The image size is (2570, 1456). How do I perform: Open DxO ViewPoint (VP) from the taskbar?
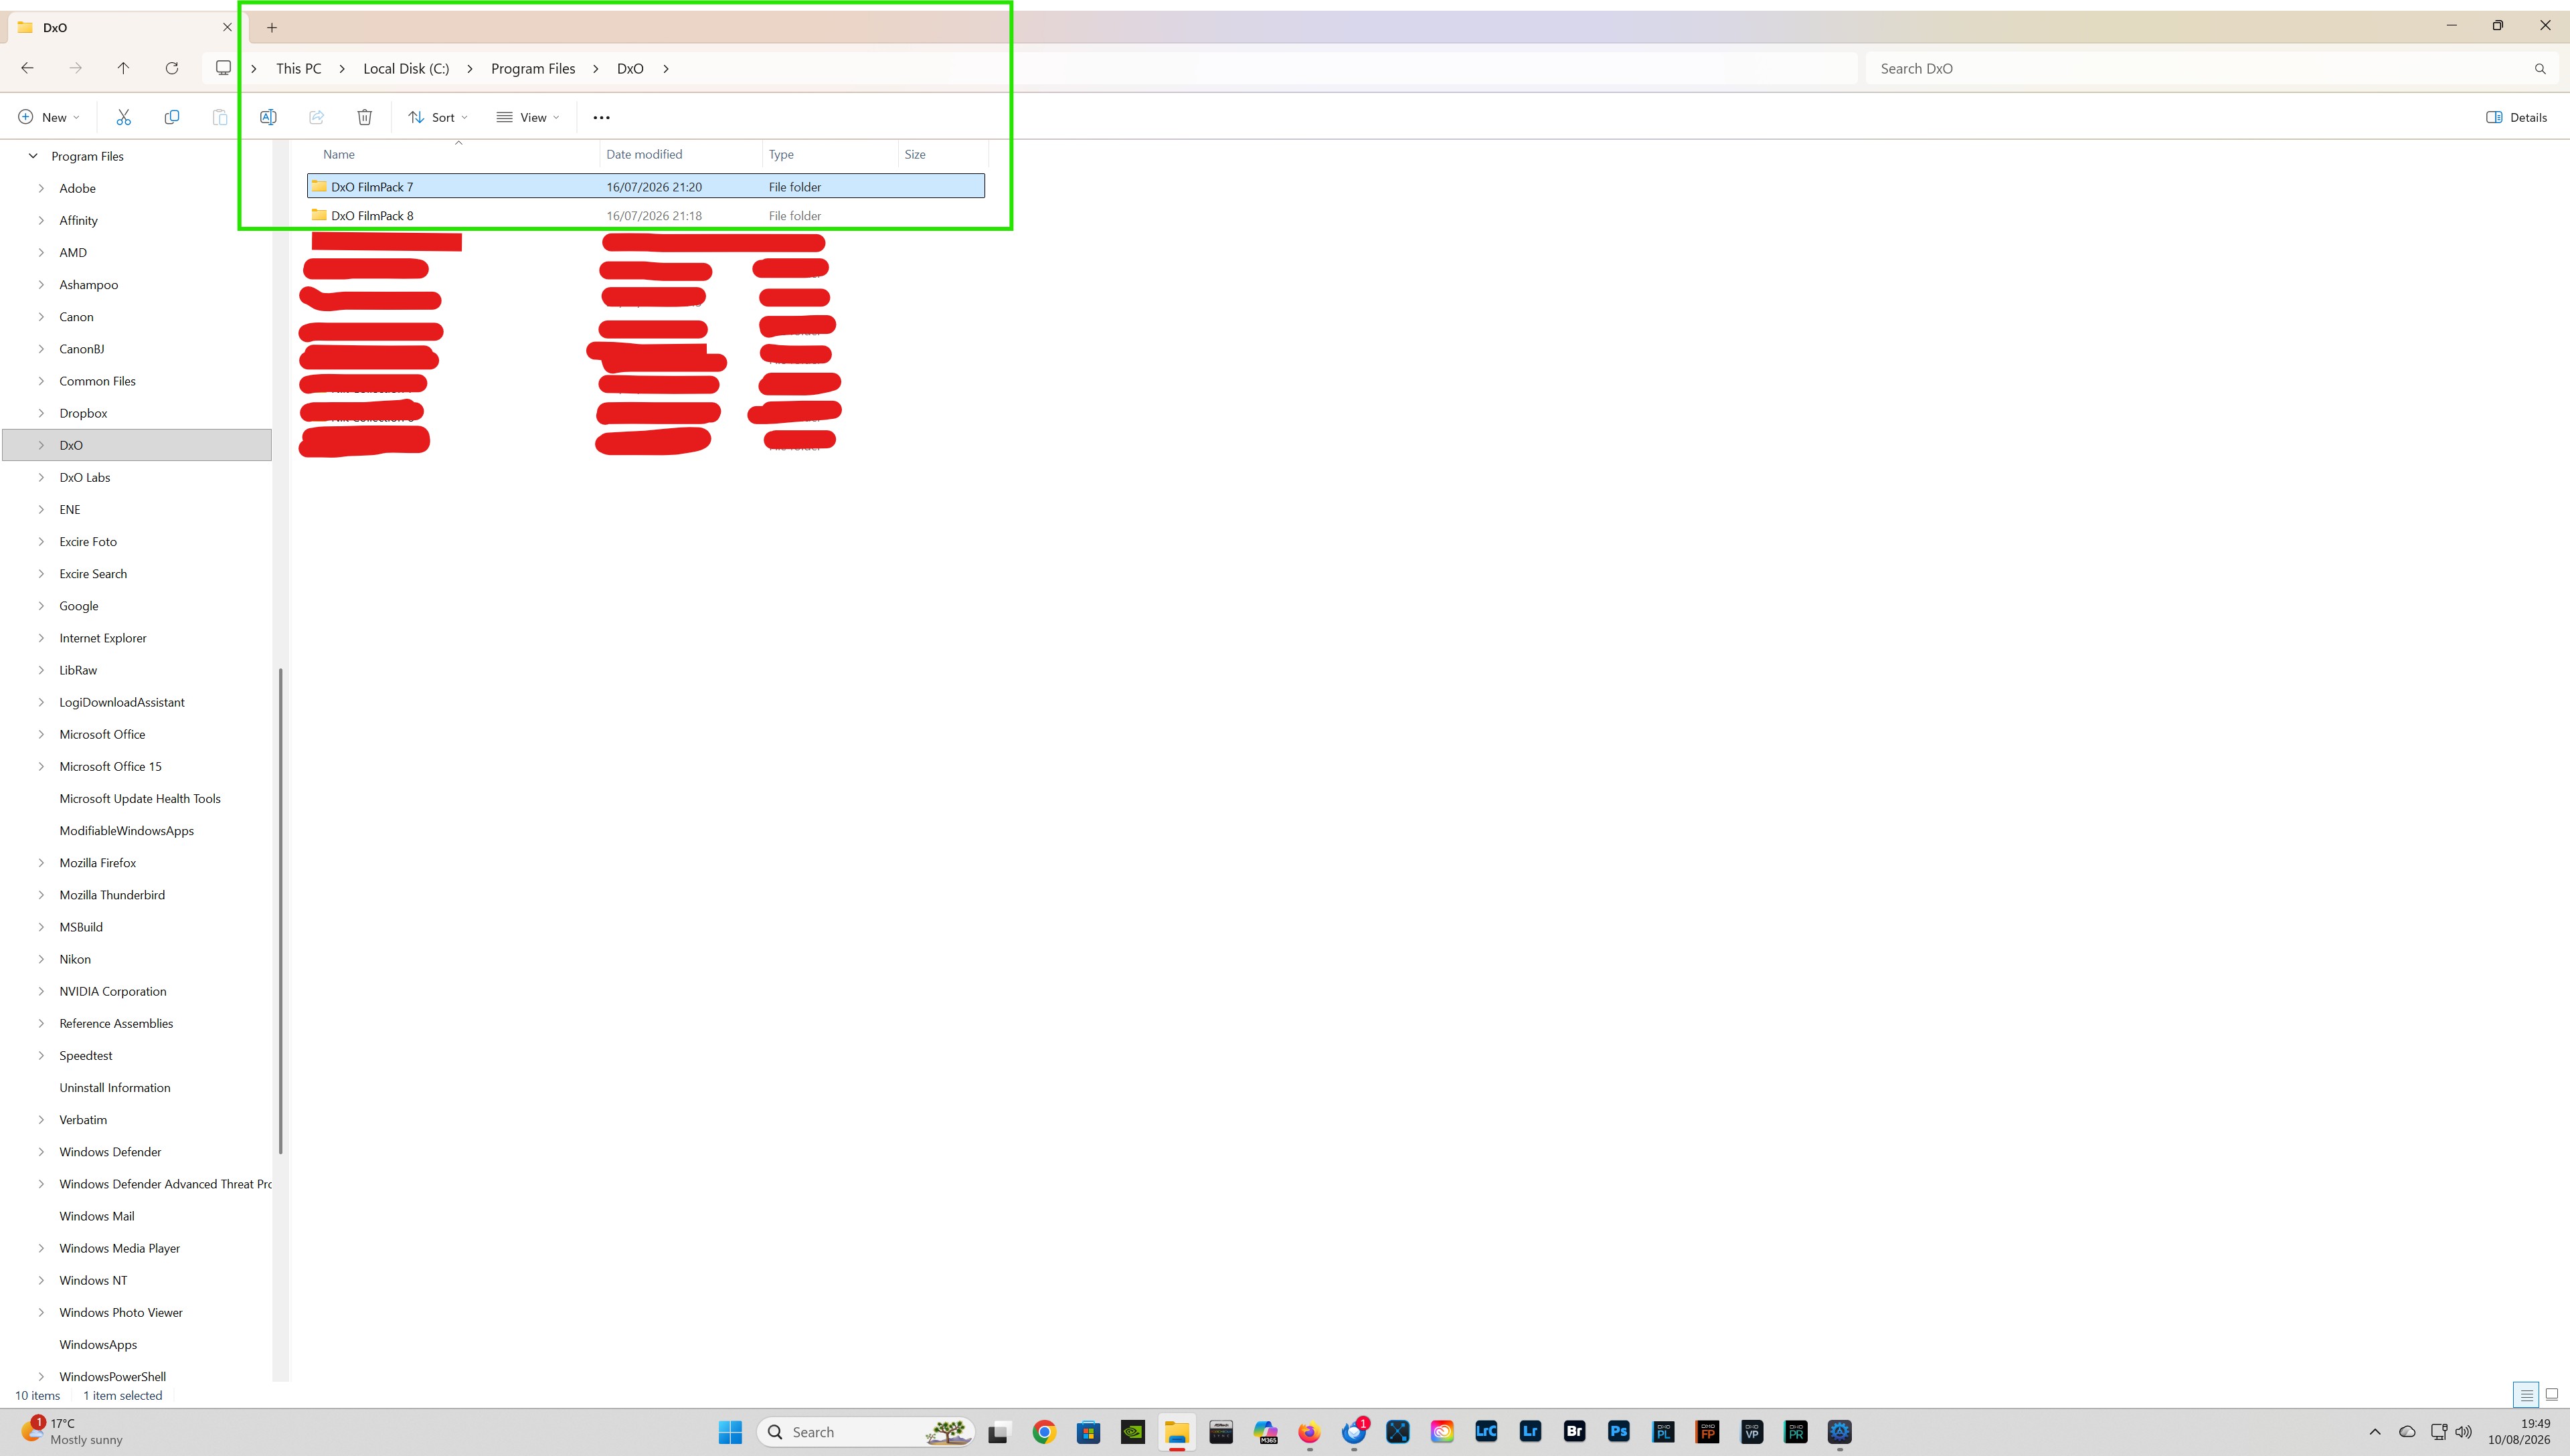coord(1751,1432)
